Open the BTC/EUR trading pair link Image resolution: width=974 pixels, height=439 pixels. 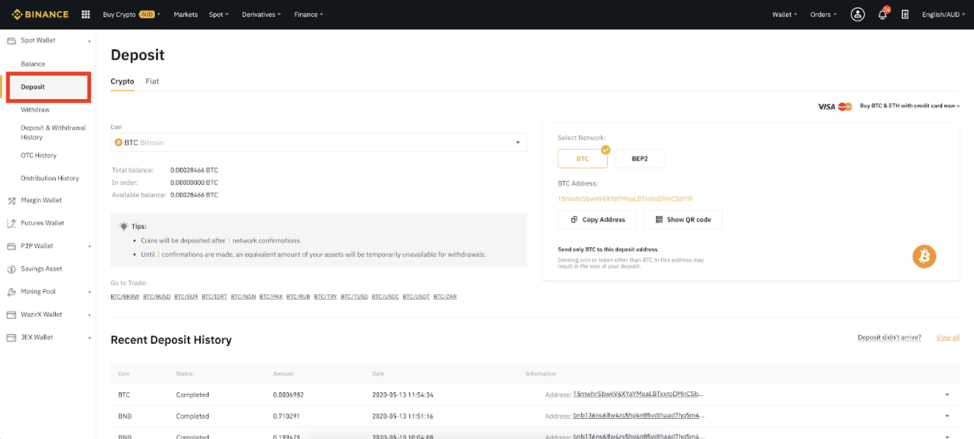[186, 297]
